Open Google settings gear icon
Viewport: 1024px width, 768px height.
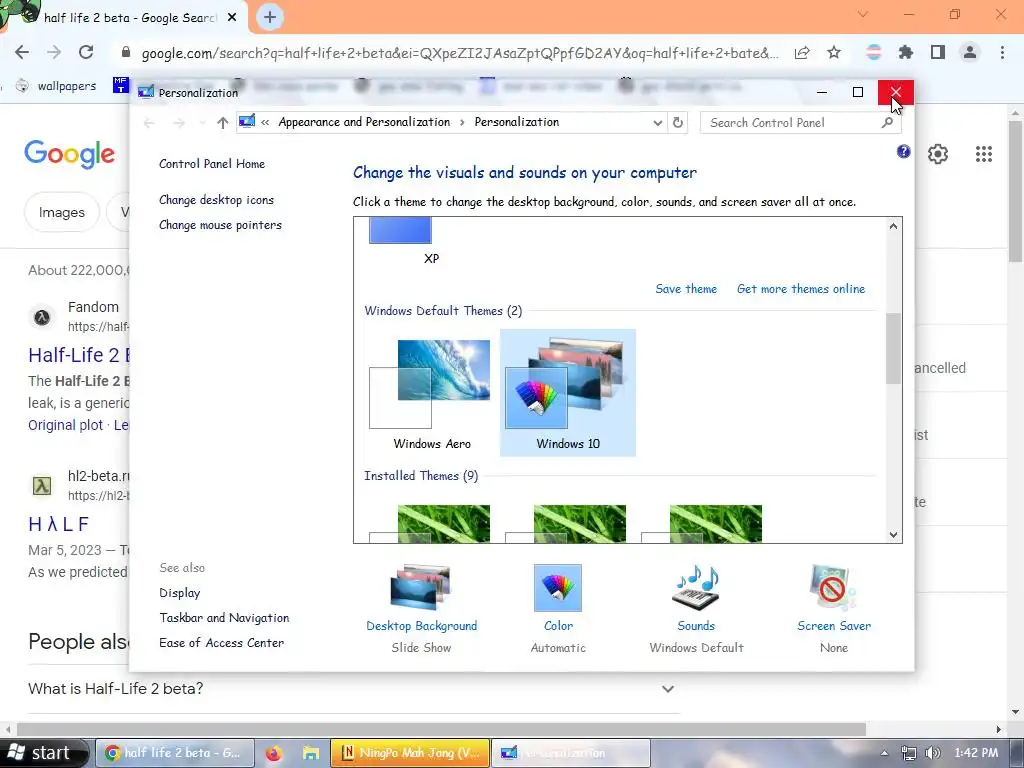click(x=938, y=154)
